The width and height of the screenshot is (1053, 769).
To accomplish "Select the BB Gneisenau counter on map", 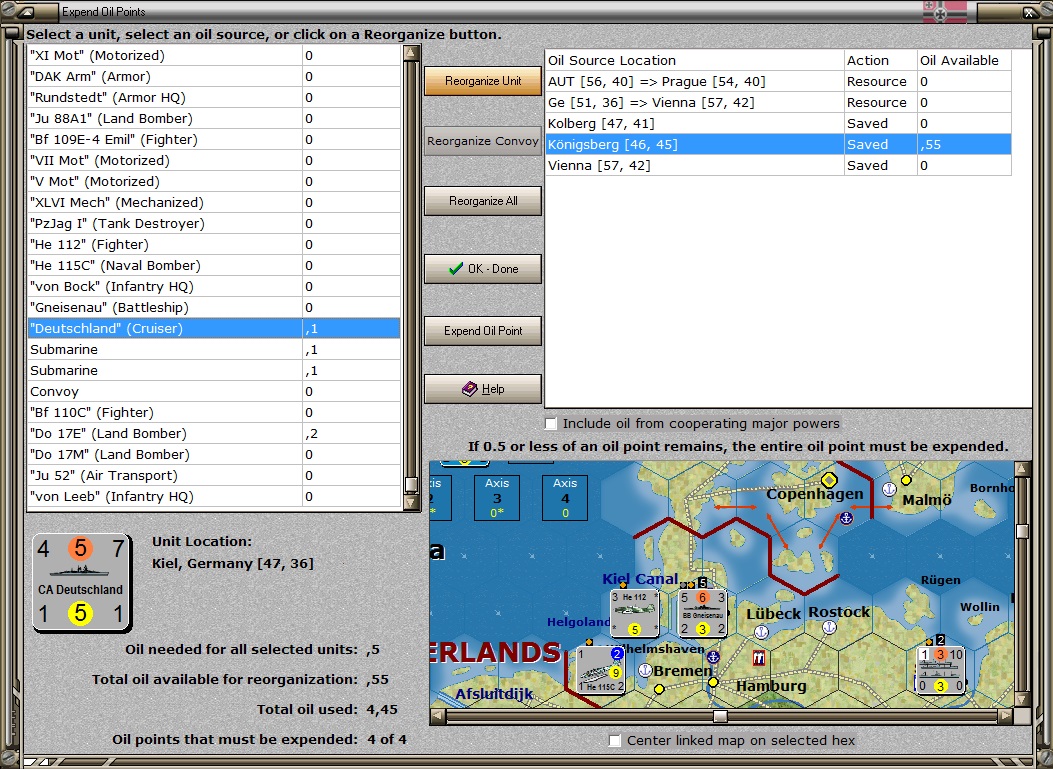I will [702, 613].
